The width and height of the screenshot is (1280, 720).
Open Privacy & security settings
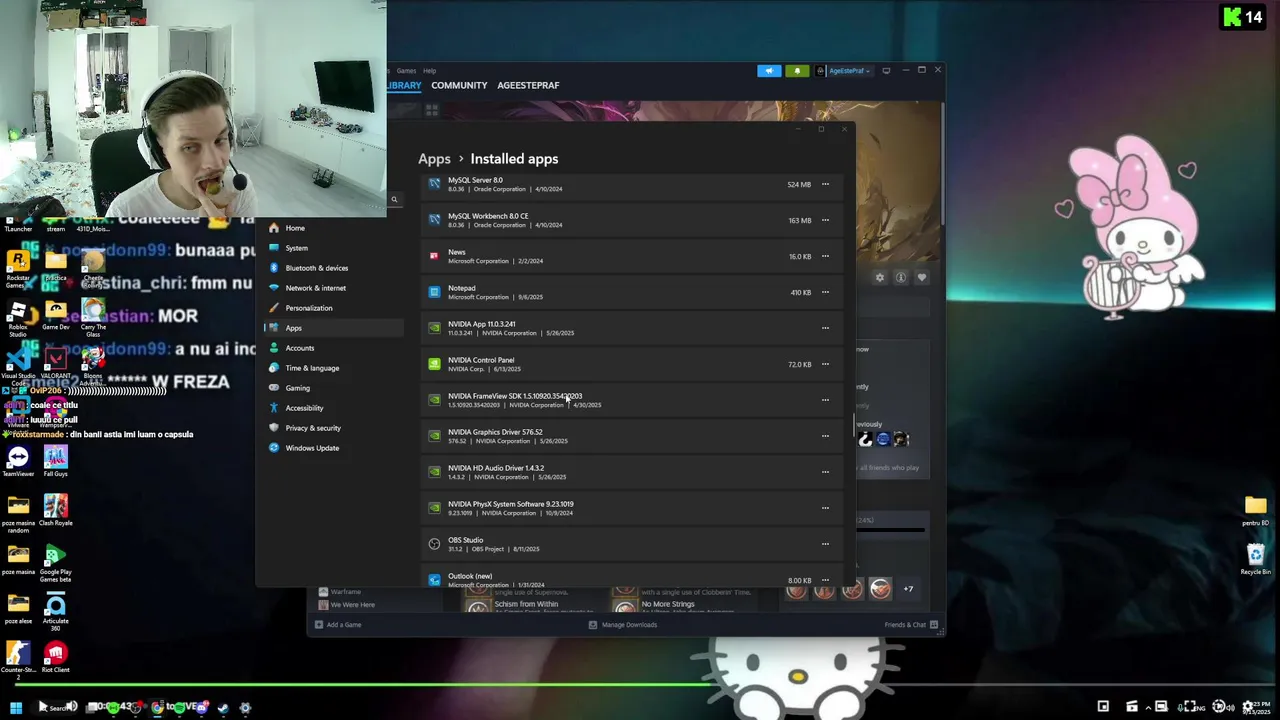click(334, 428)
